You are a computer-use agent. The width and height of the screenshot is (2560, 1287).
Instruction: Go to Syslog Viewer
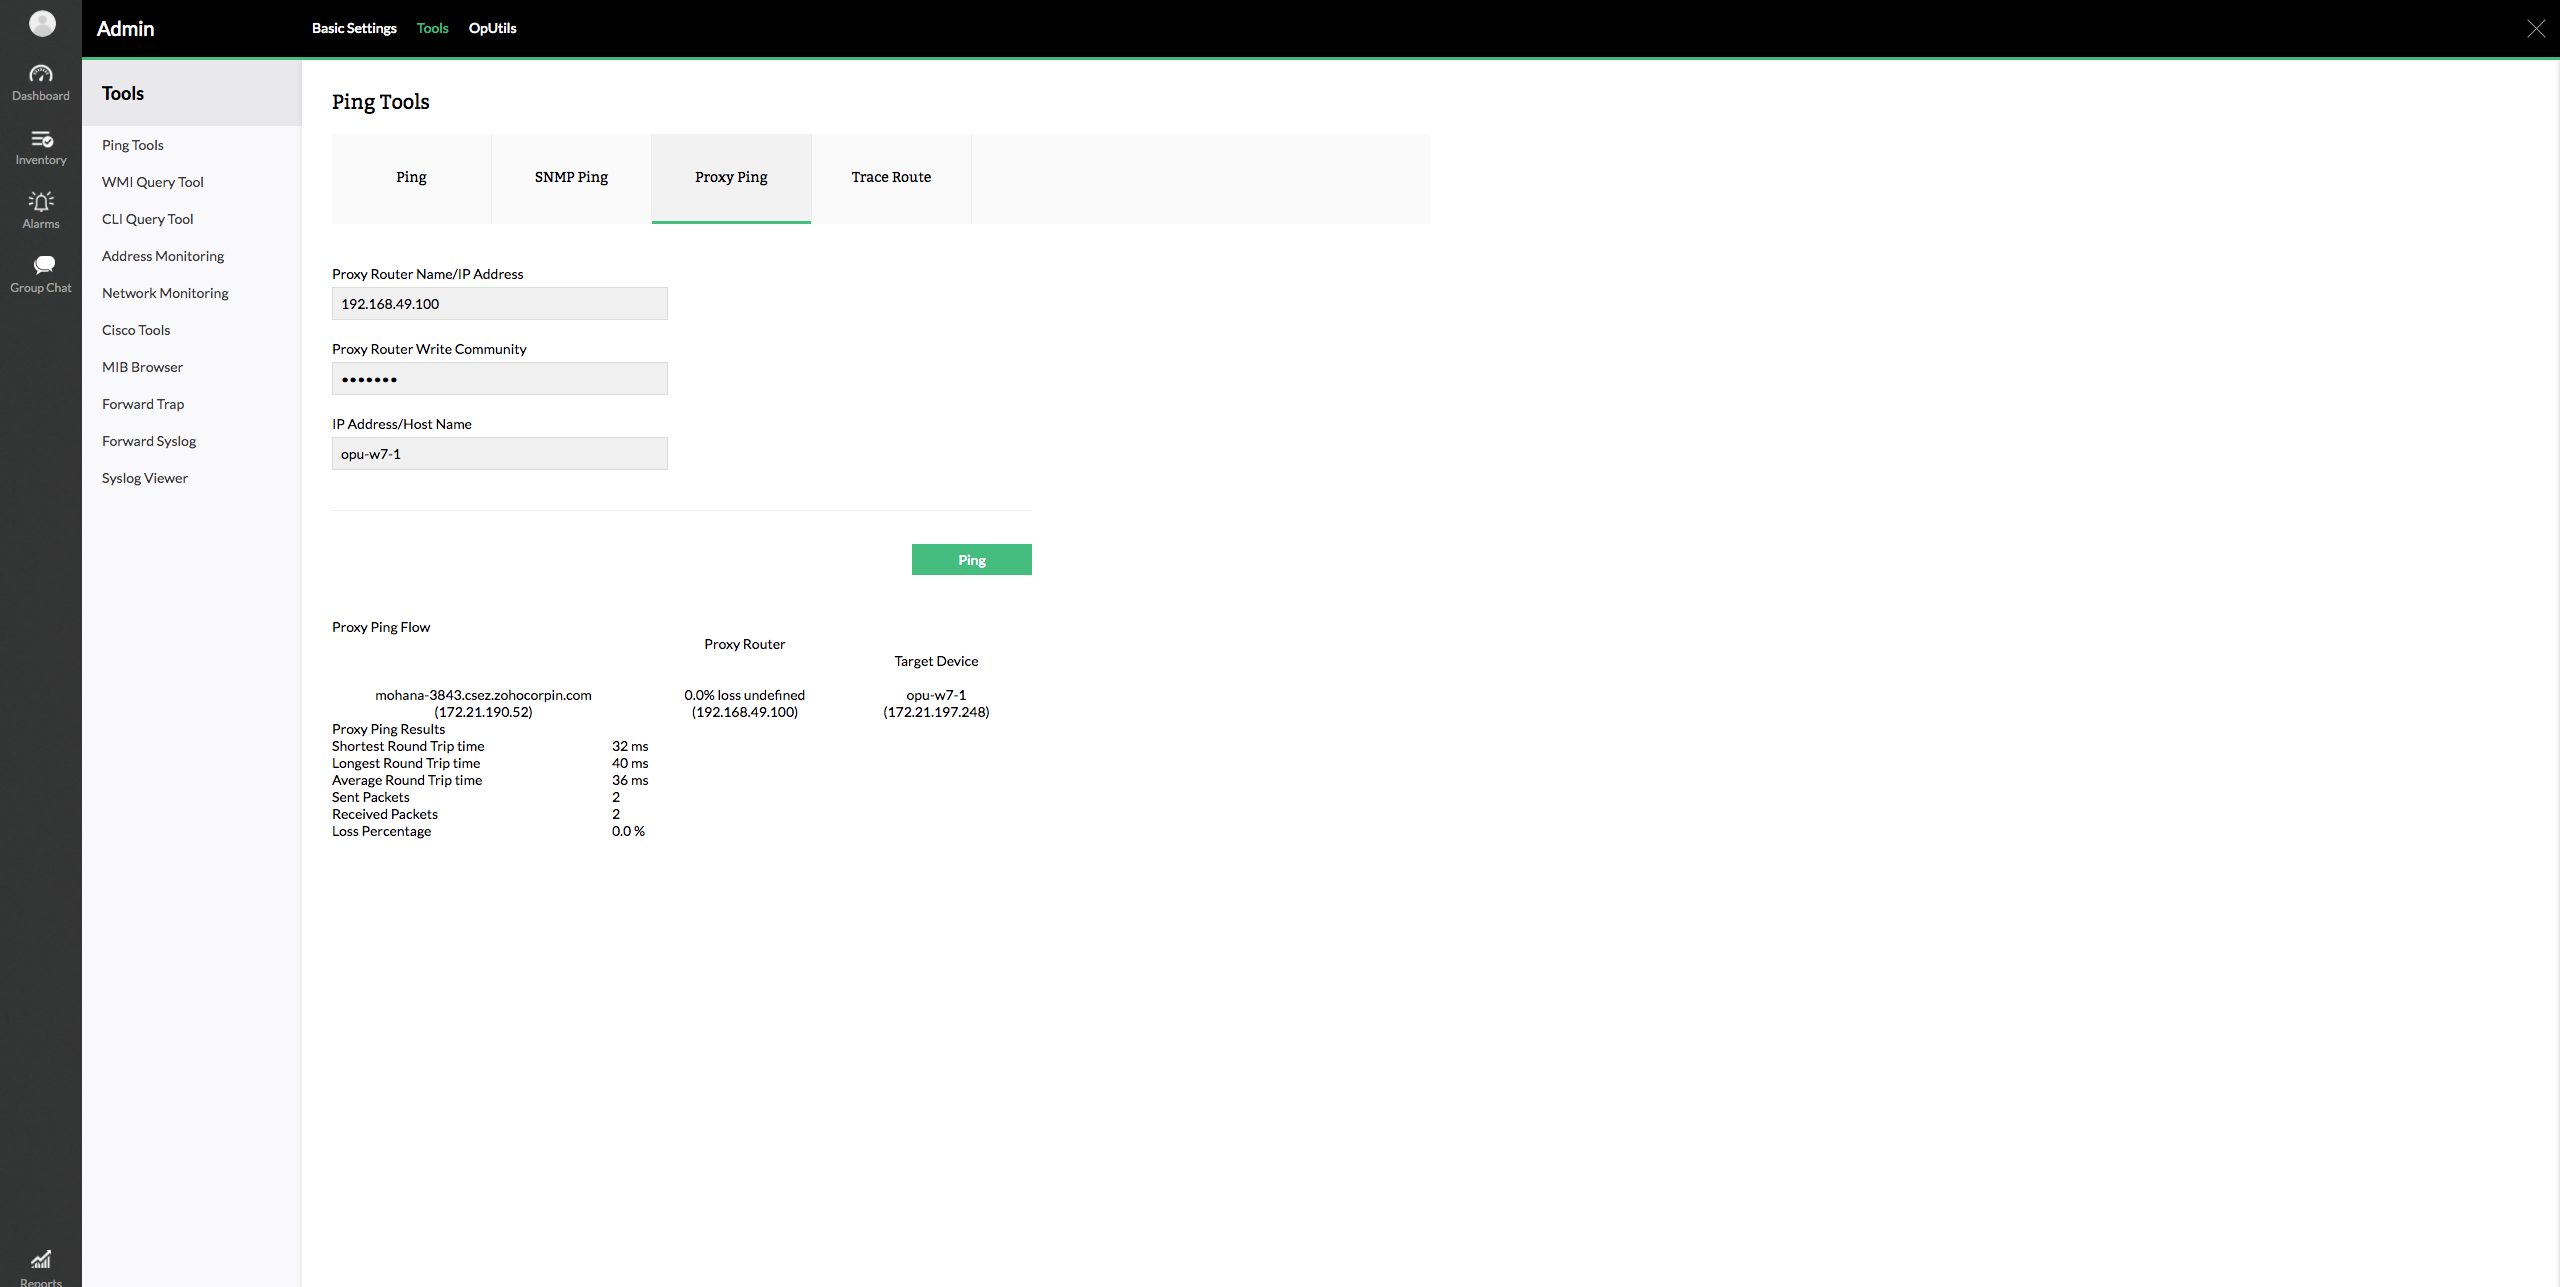pyautogui.click(x=145, y=478)
